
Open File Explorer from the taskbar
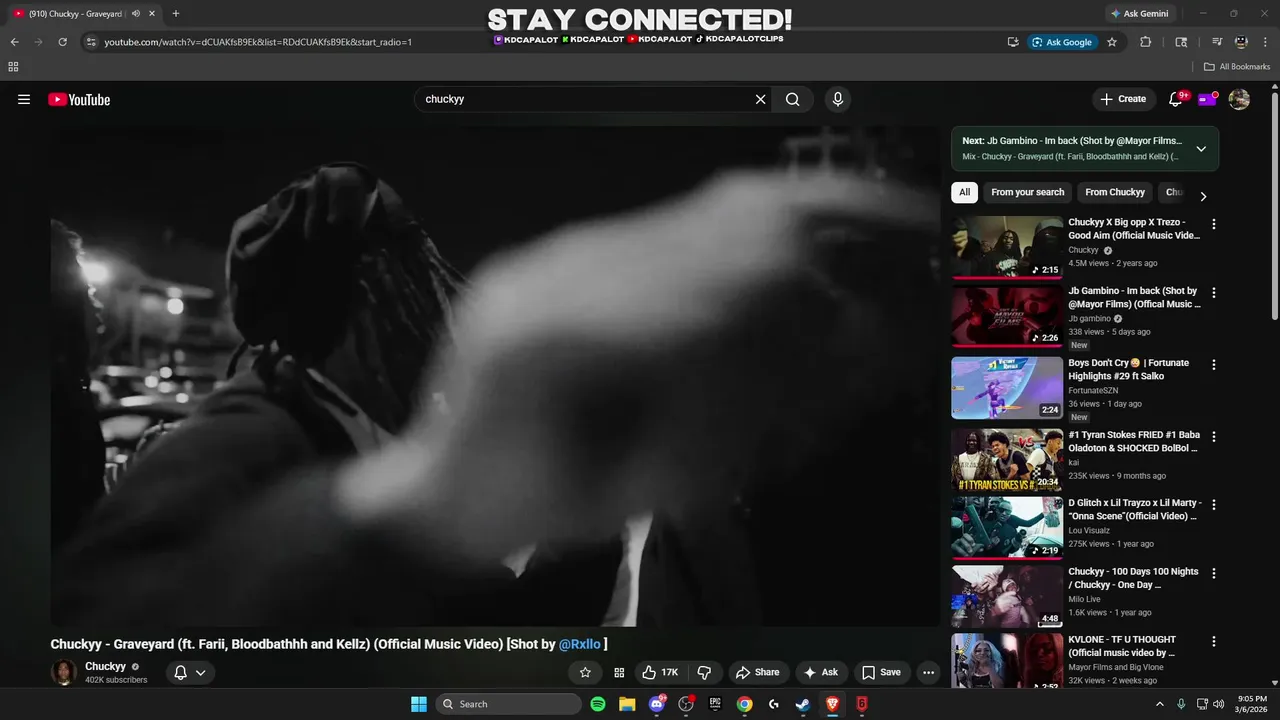pyautogui.click(x=627, y=704)
